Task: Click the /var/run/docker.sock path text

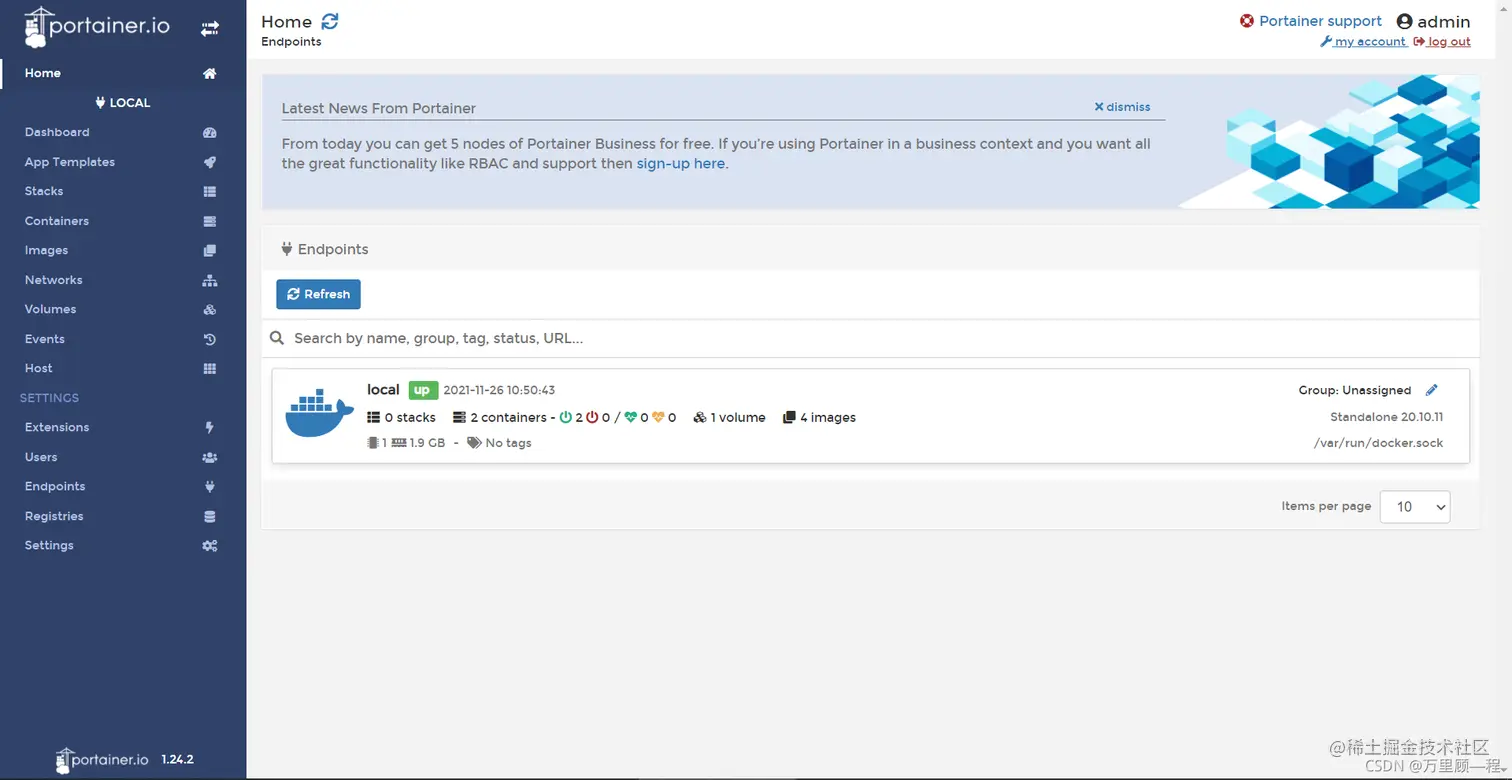Action: (x=1378, y=443)
